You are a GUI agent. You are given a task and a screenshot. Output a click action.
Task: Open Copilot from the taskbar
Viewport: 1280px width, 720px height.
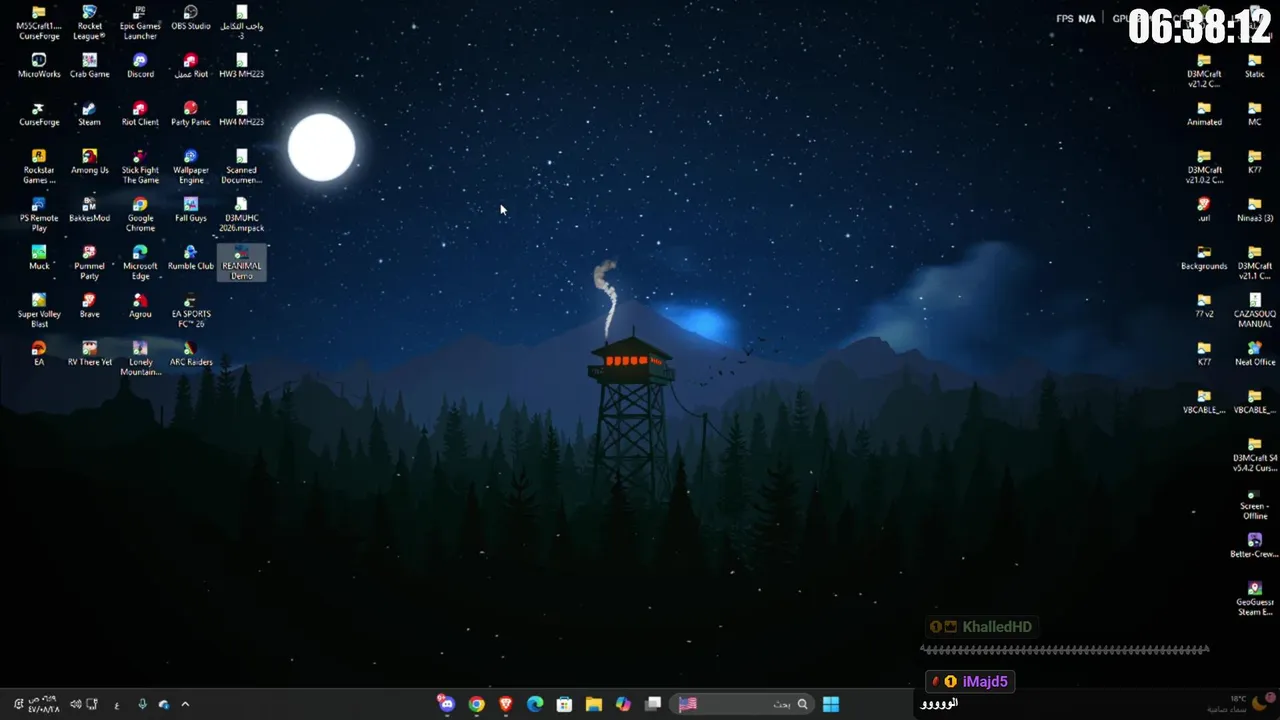pyautogui.click(x=624, y=704)
